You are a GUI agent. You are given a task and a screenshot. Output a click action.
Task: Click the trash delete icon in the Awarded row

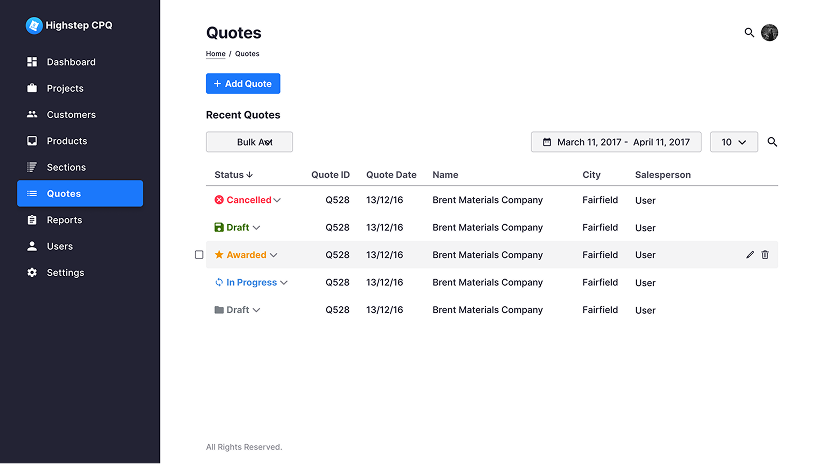(x=765, y=255)
